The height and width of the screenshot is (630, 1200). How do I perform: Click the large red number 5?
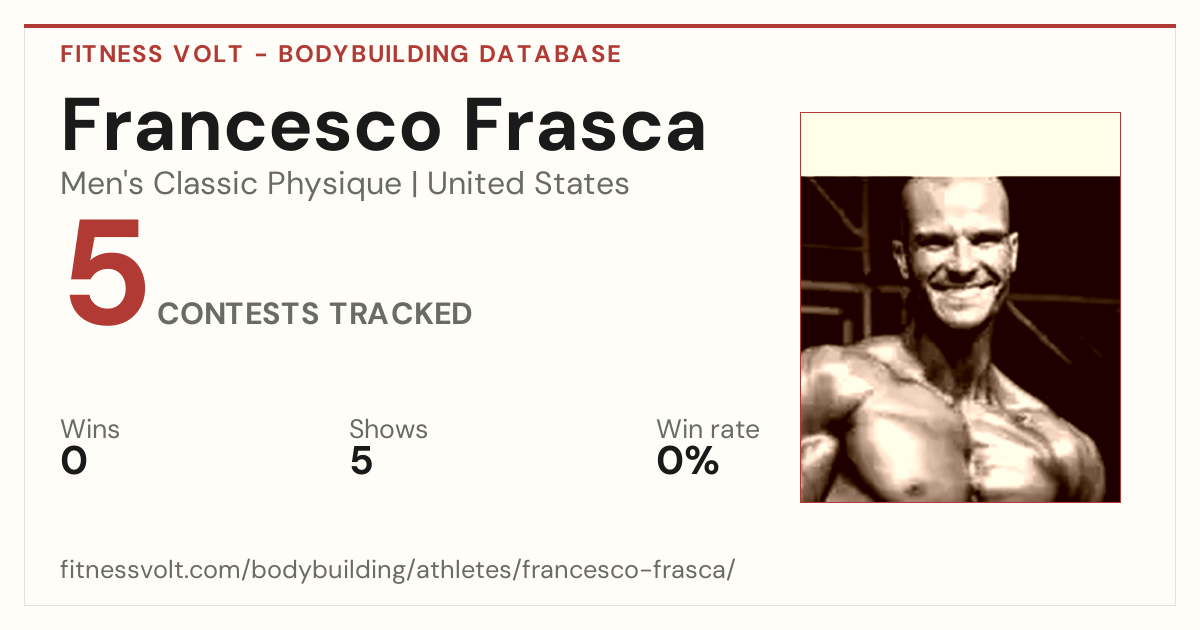click(x=107, y=274)
